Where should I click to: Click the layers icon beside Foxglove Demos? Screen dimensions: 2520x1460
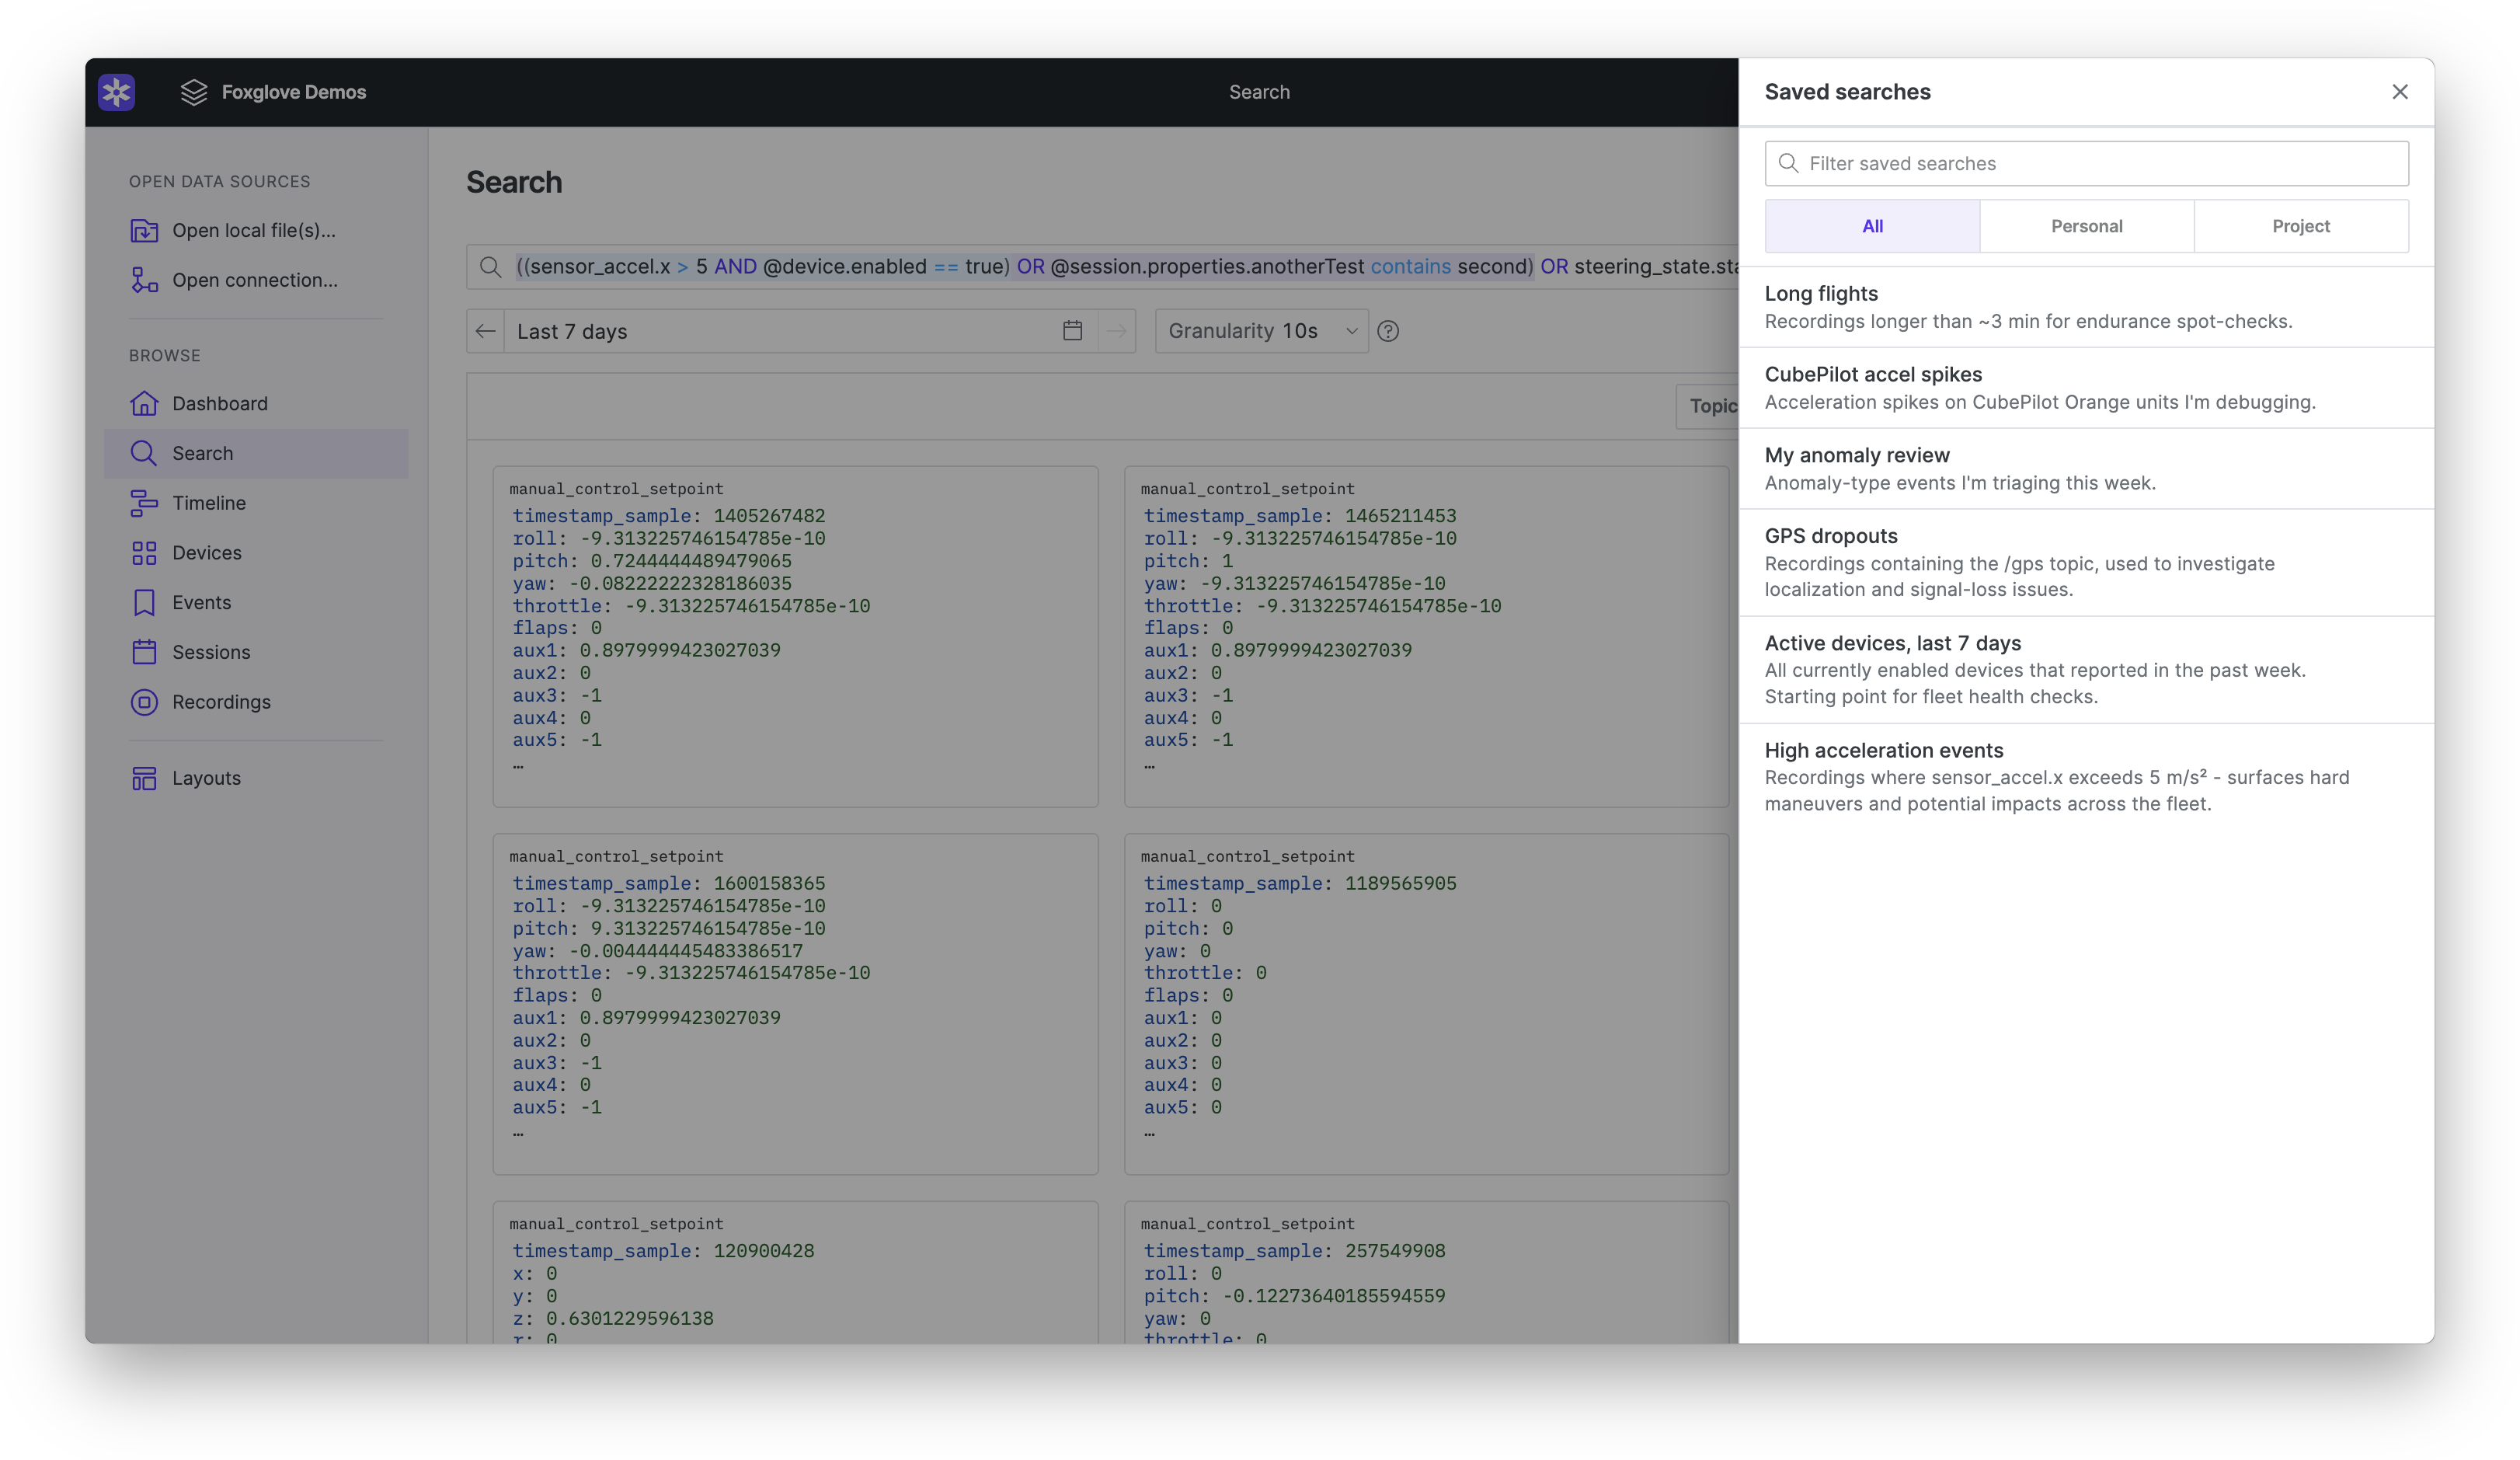click(194, 92)
